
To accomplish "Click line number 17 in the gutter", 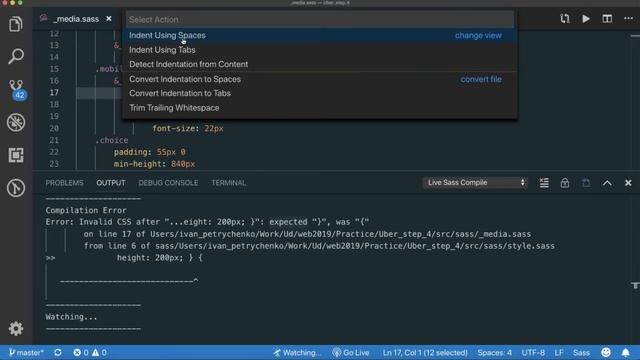I will pos(54,93).
